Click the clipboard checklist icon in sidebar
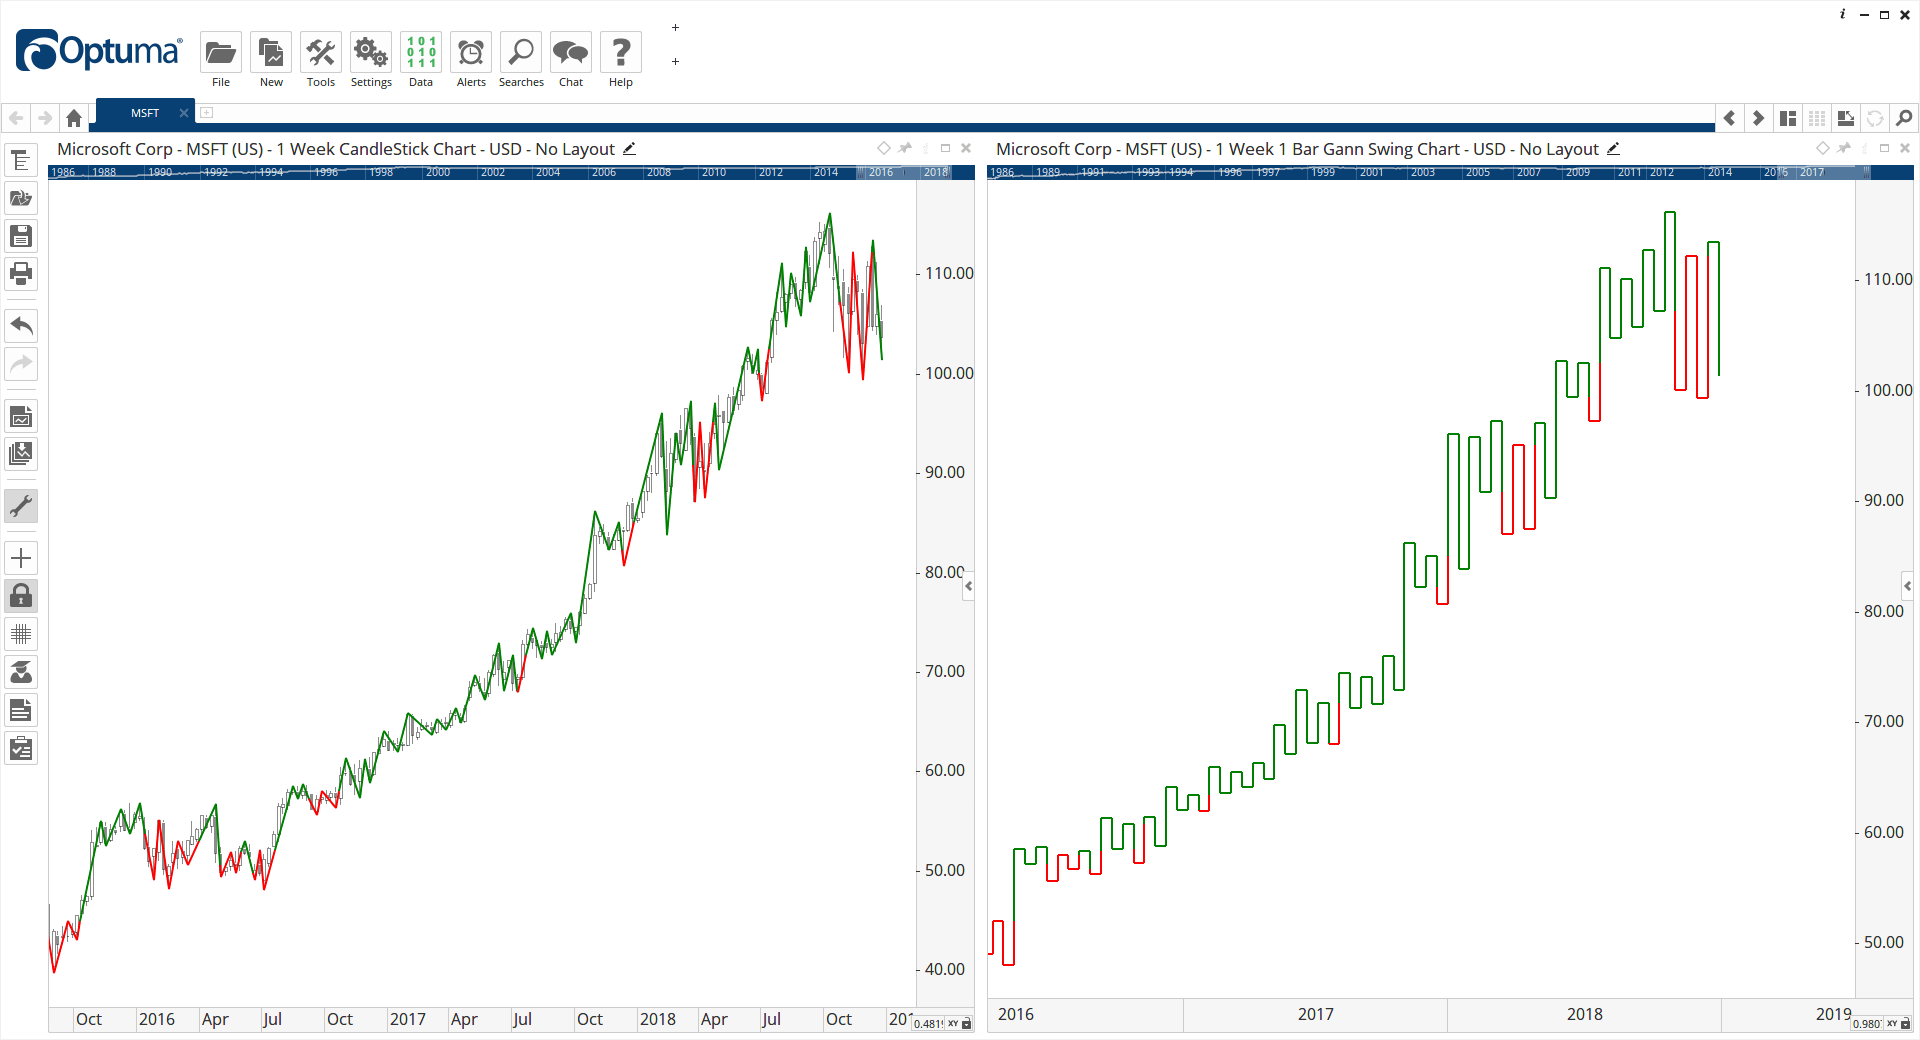Image resolution: width=1920 pixels, height=1040 pixels. [21, 748]
